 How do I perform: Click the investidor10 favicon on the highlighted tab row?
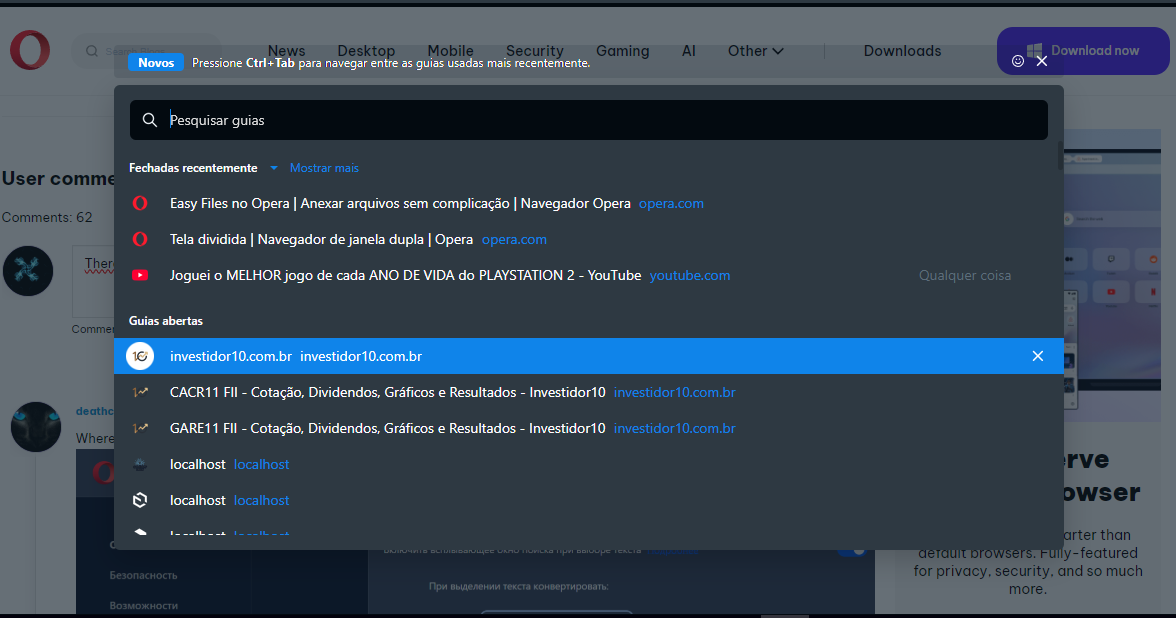140,356
